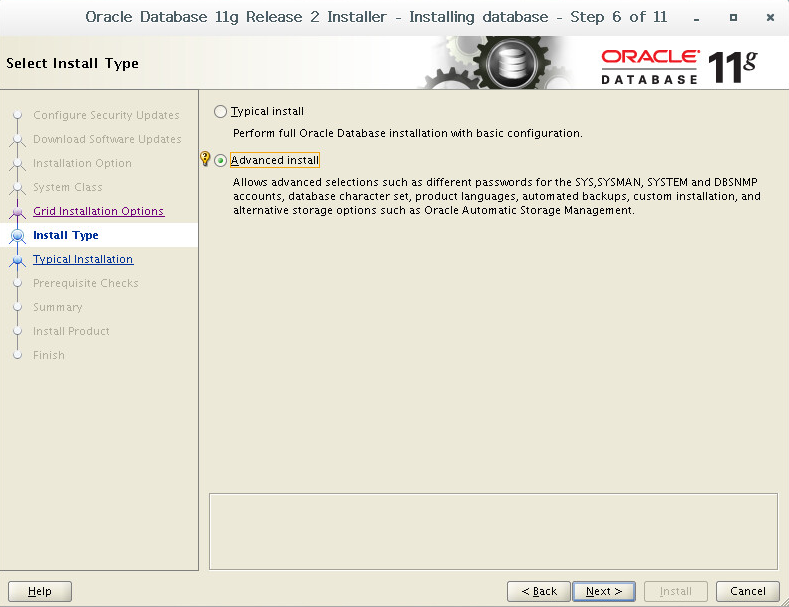Screen dimensions: 789x607
Task: Select the Advanced install radio button
Action: (220, 161)
